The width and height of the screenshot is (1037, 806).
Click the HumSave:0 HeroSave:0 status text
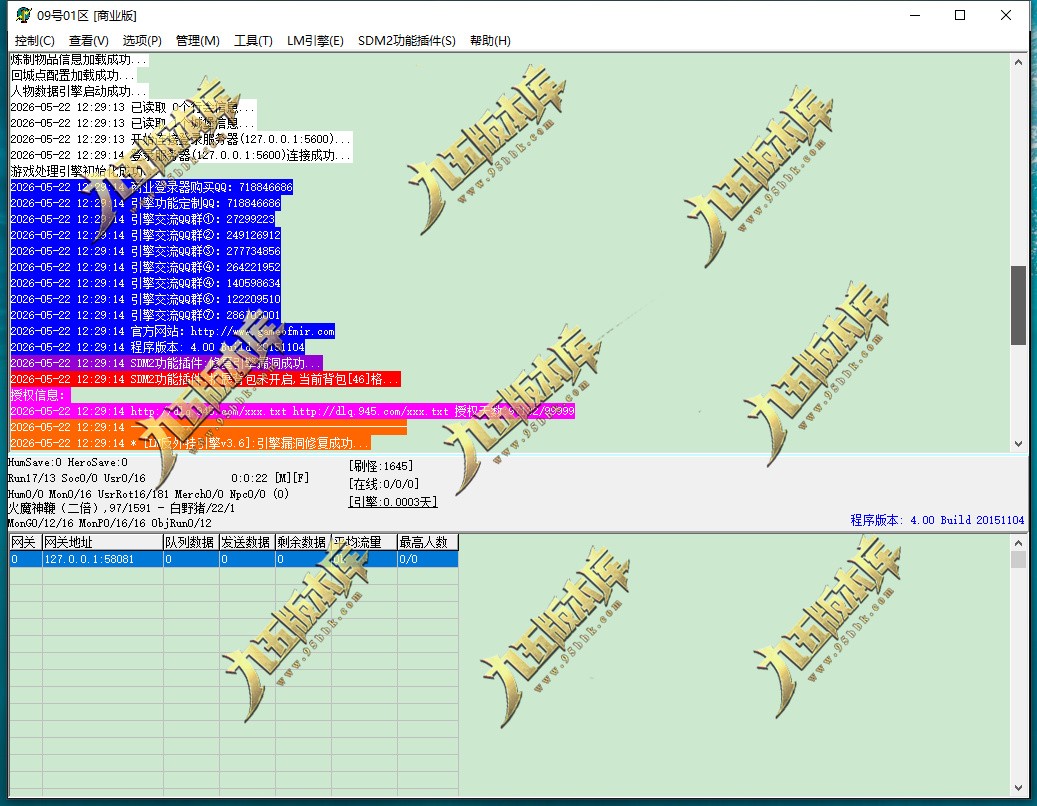click(67, 462)
